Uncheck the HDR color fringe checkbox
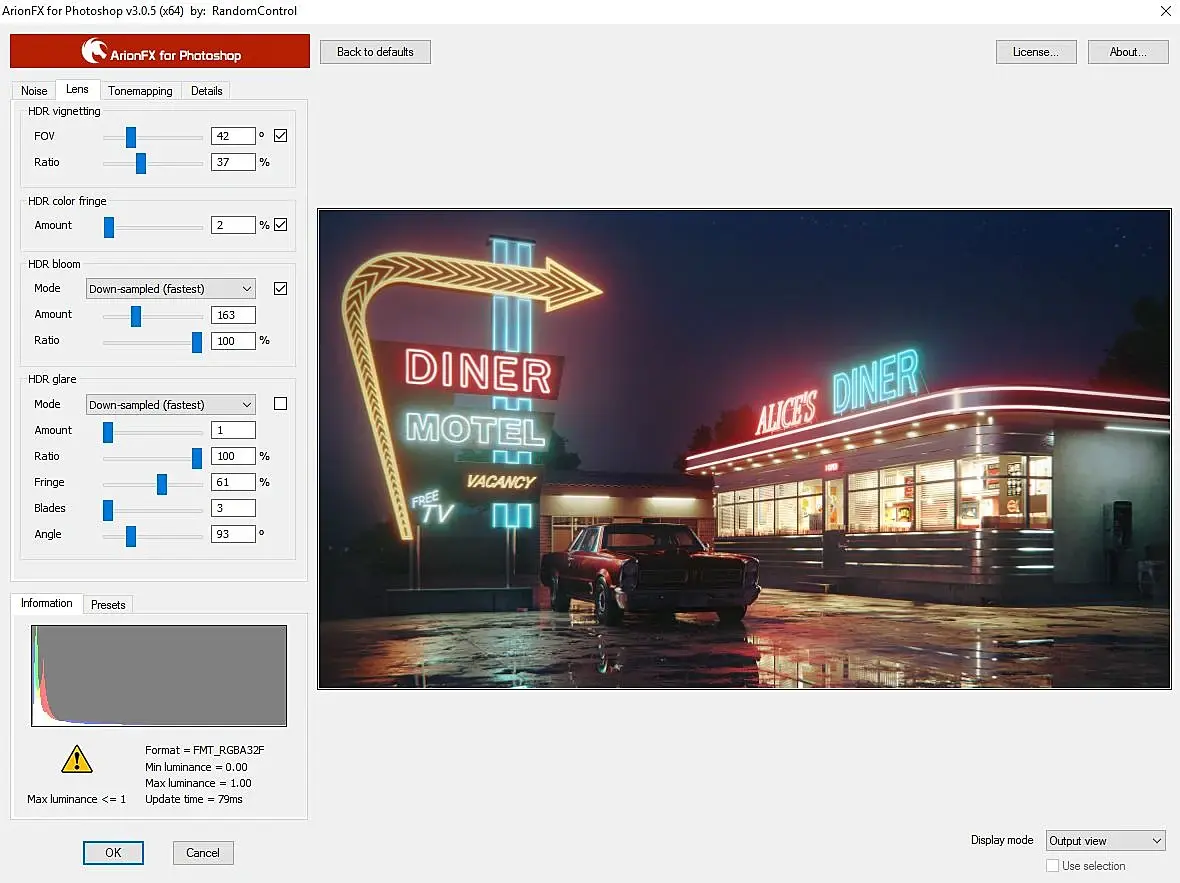The height and width of the screenshot is (883, 1180). pyautogui.click(x=280, y=225)
